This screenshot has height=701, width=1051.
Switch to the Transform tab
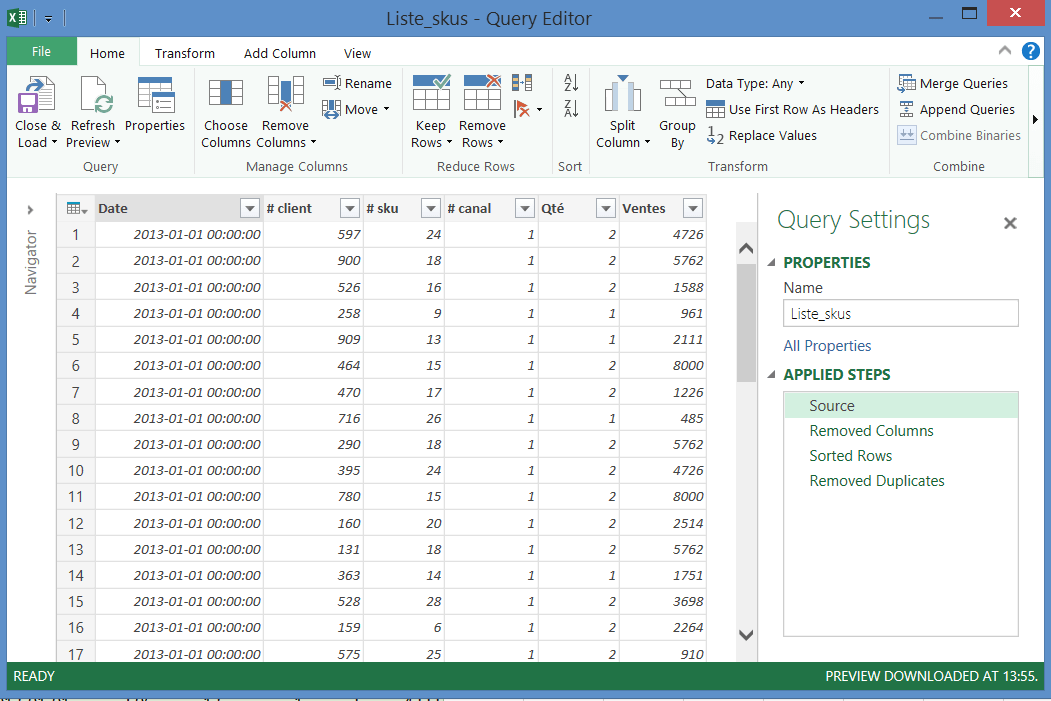tap(185, 53)
